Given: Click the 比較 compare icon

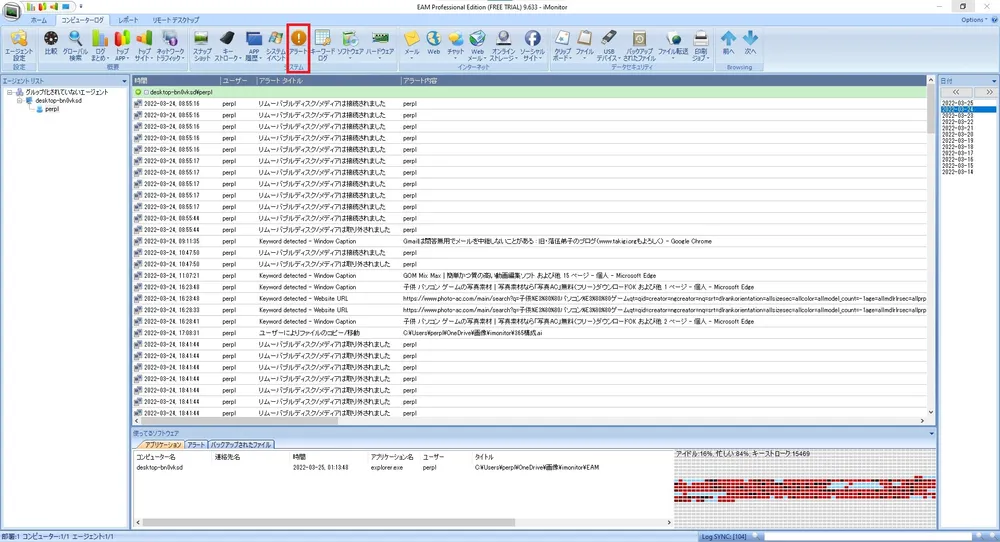Looking at the screenshot, I should tap(51, 43).
